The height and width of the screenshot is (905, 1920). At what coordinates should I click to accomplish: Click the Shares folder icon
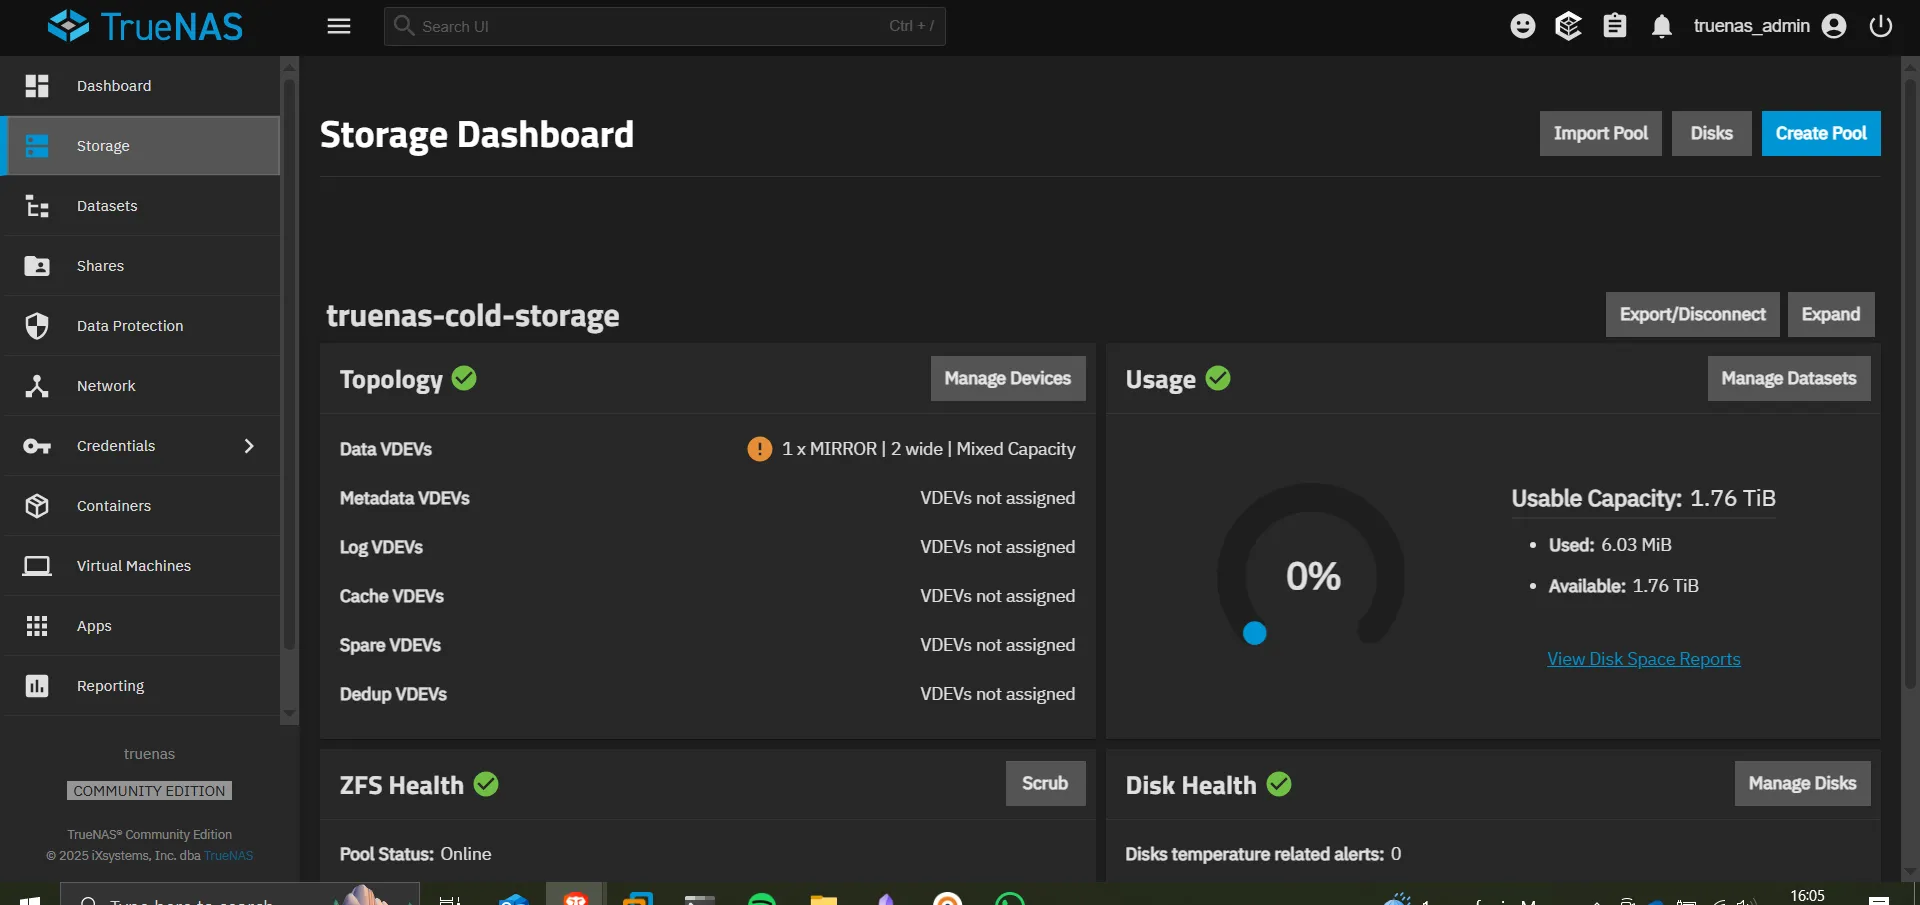coord(37,266)
